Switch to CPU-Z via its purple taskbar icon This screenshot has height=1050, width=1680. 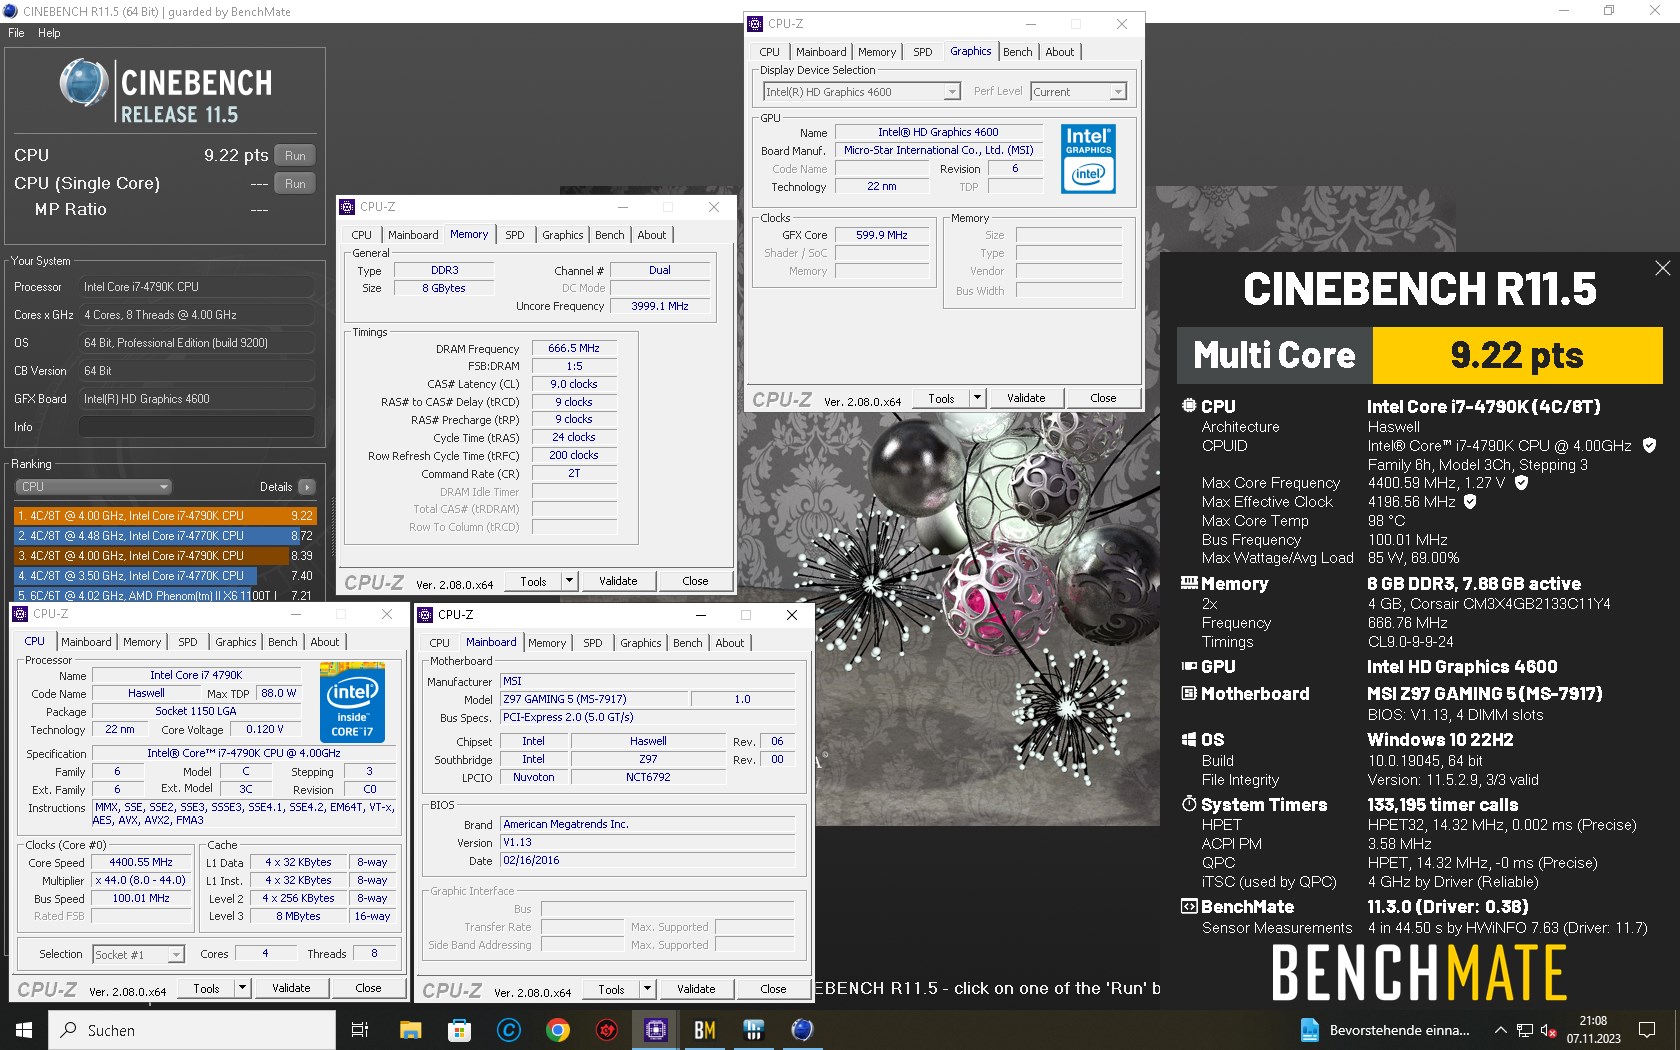click(656, 1030)
